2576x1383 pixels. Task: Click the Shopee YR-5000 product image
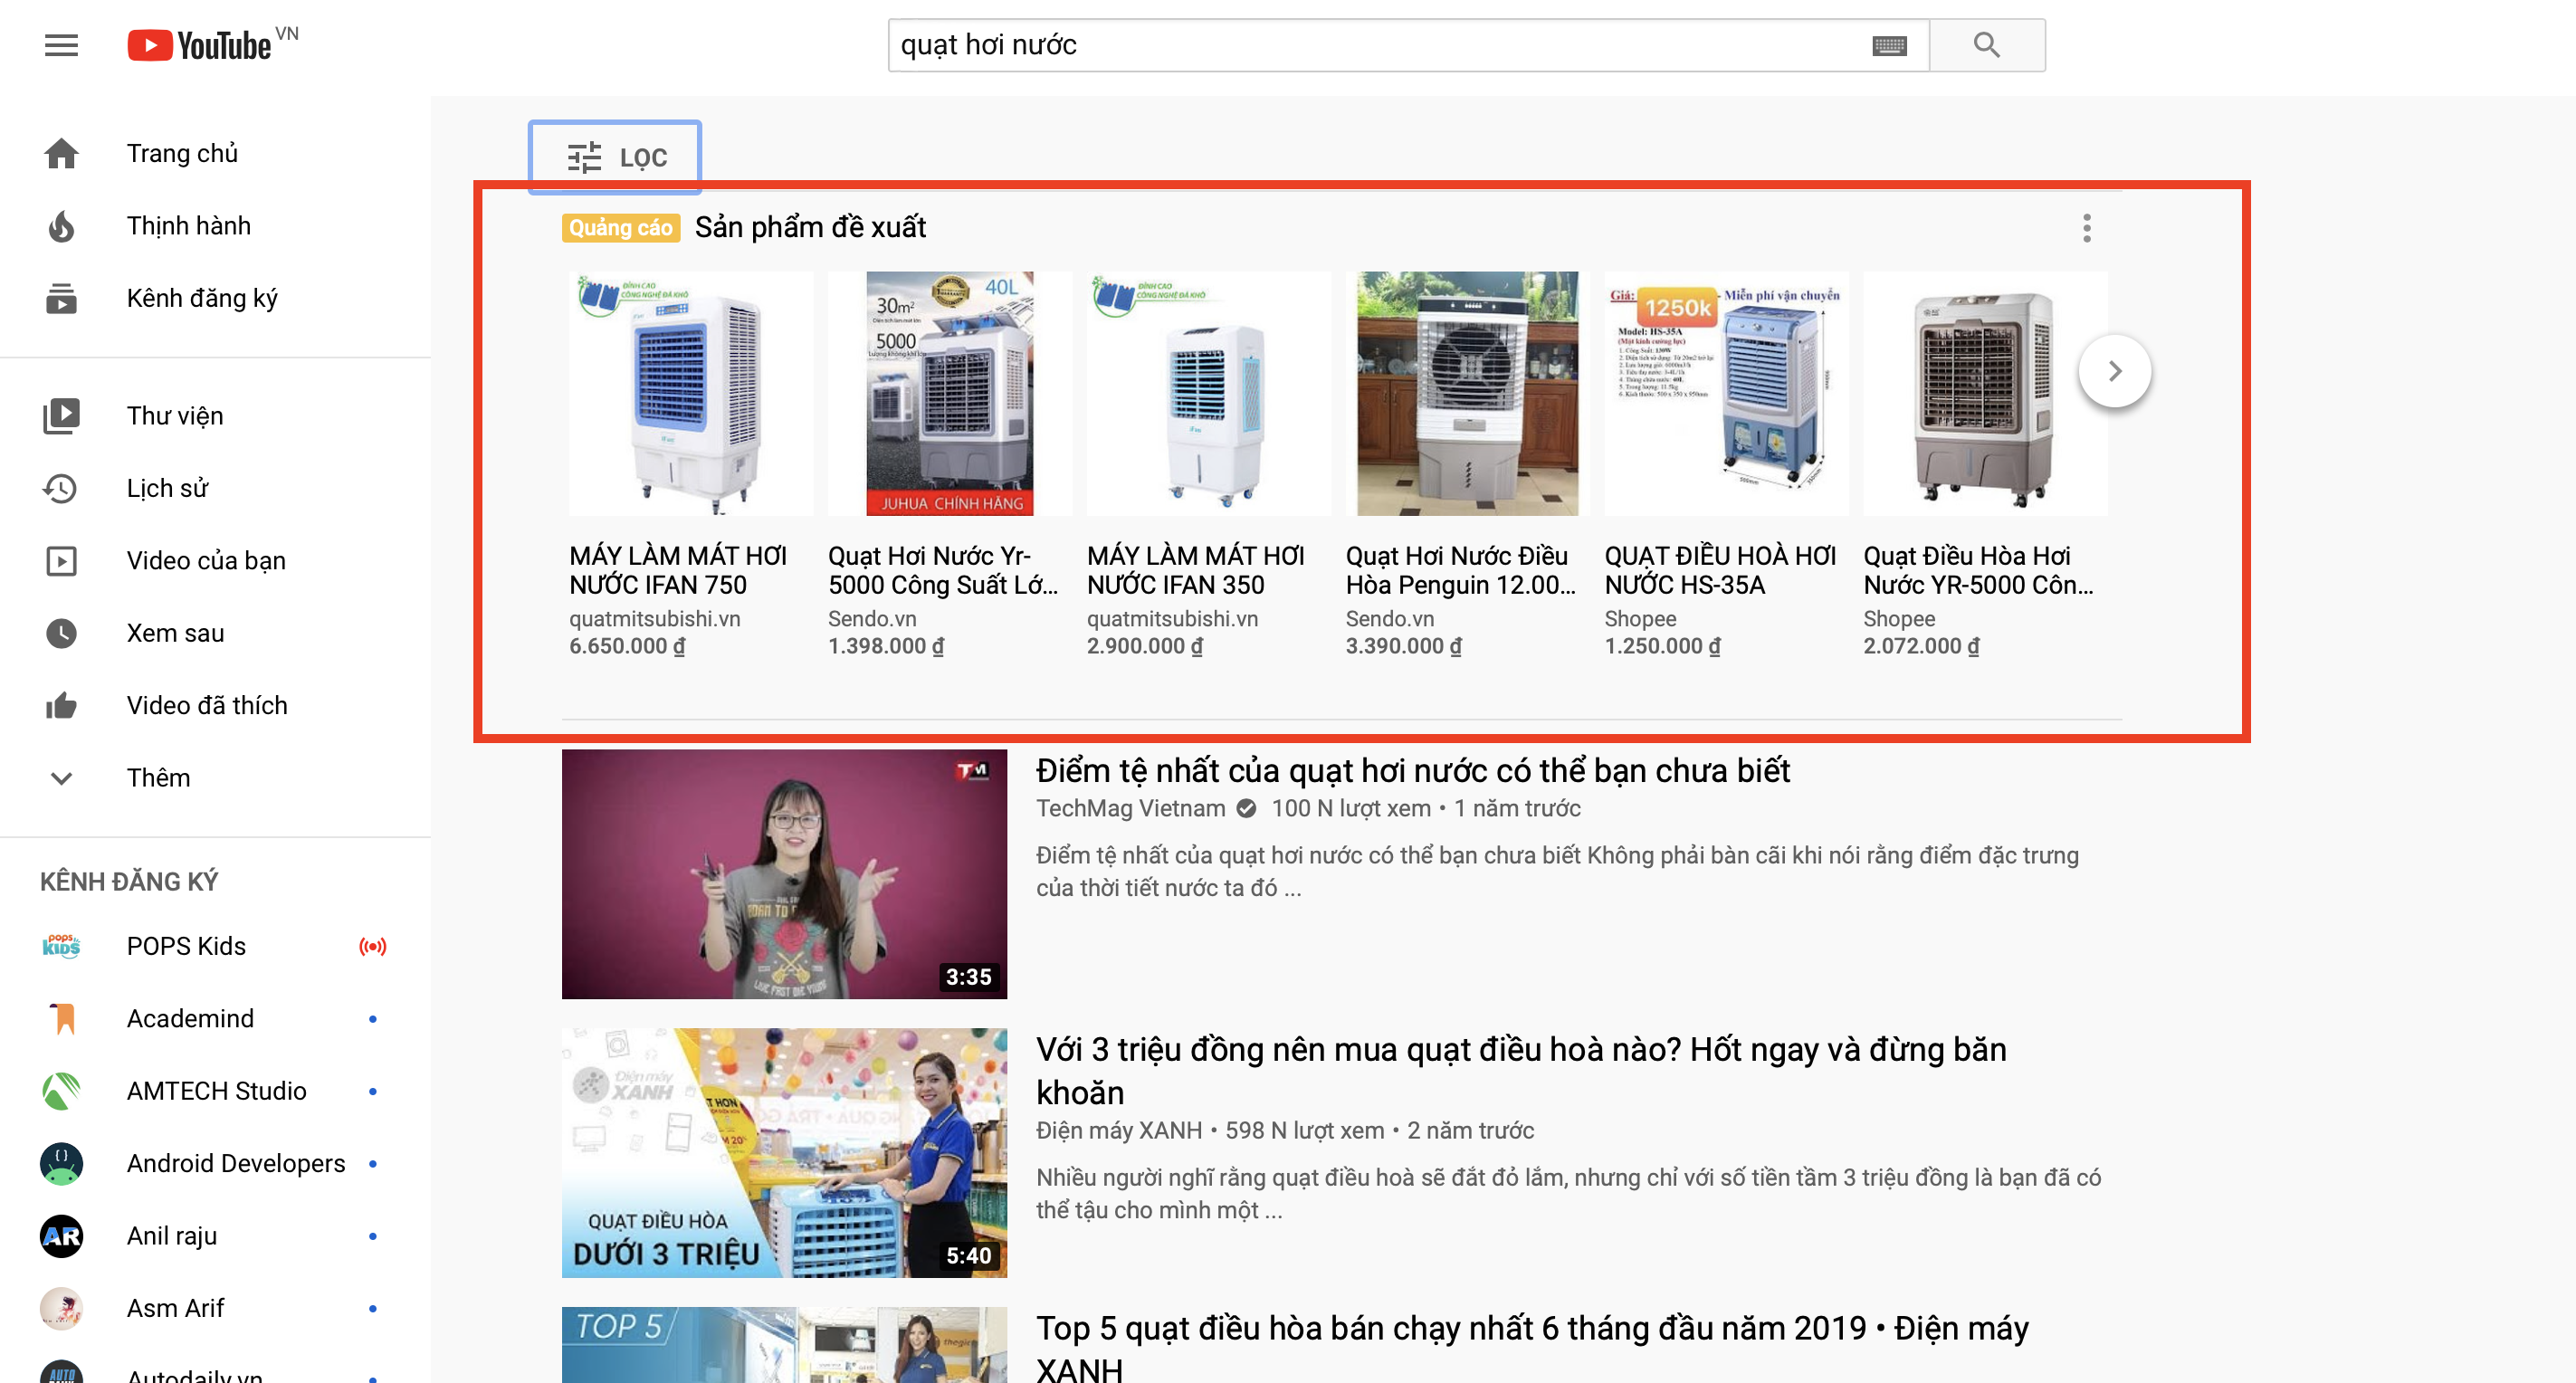pos(1985,393)
